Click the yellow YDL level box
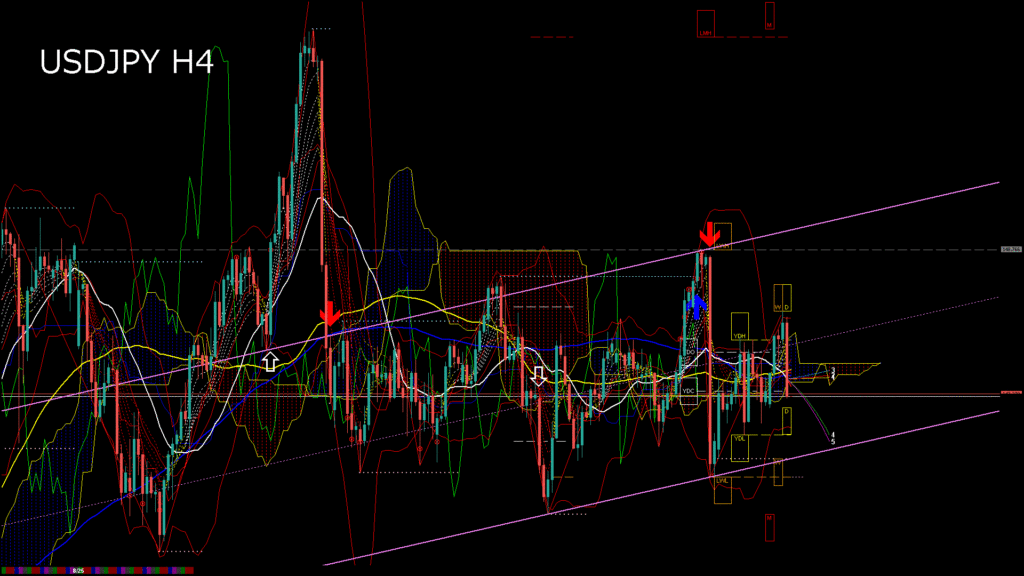Viewport: 1024px width, 576px height. pos(740,448)
